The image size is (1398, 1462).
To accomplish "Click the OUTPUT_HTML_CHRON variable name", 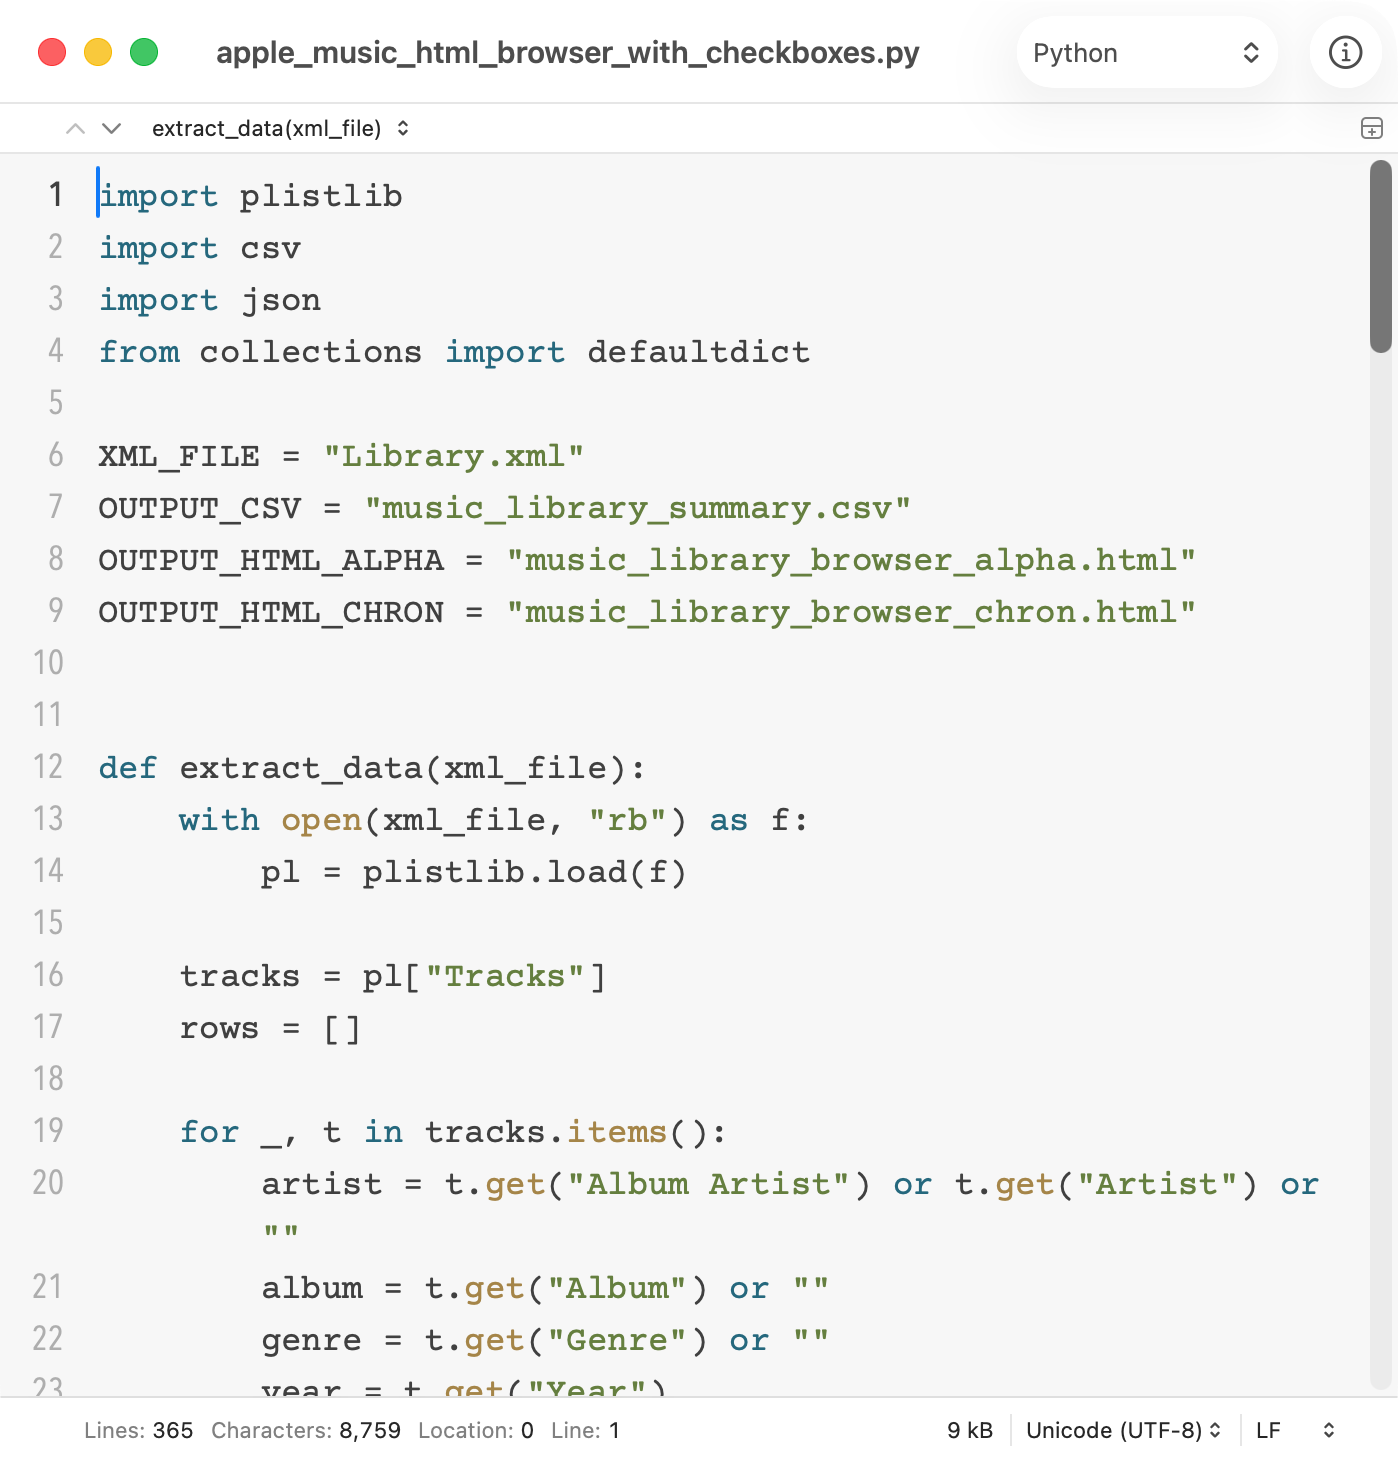I will tap(271, 612).
